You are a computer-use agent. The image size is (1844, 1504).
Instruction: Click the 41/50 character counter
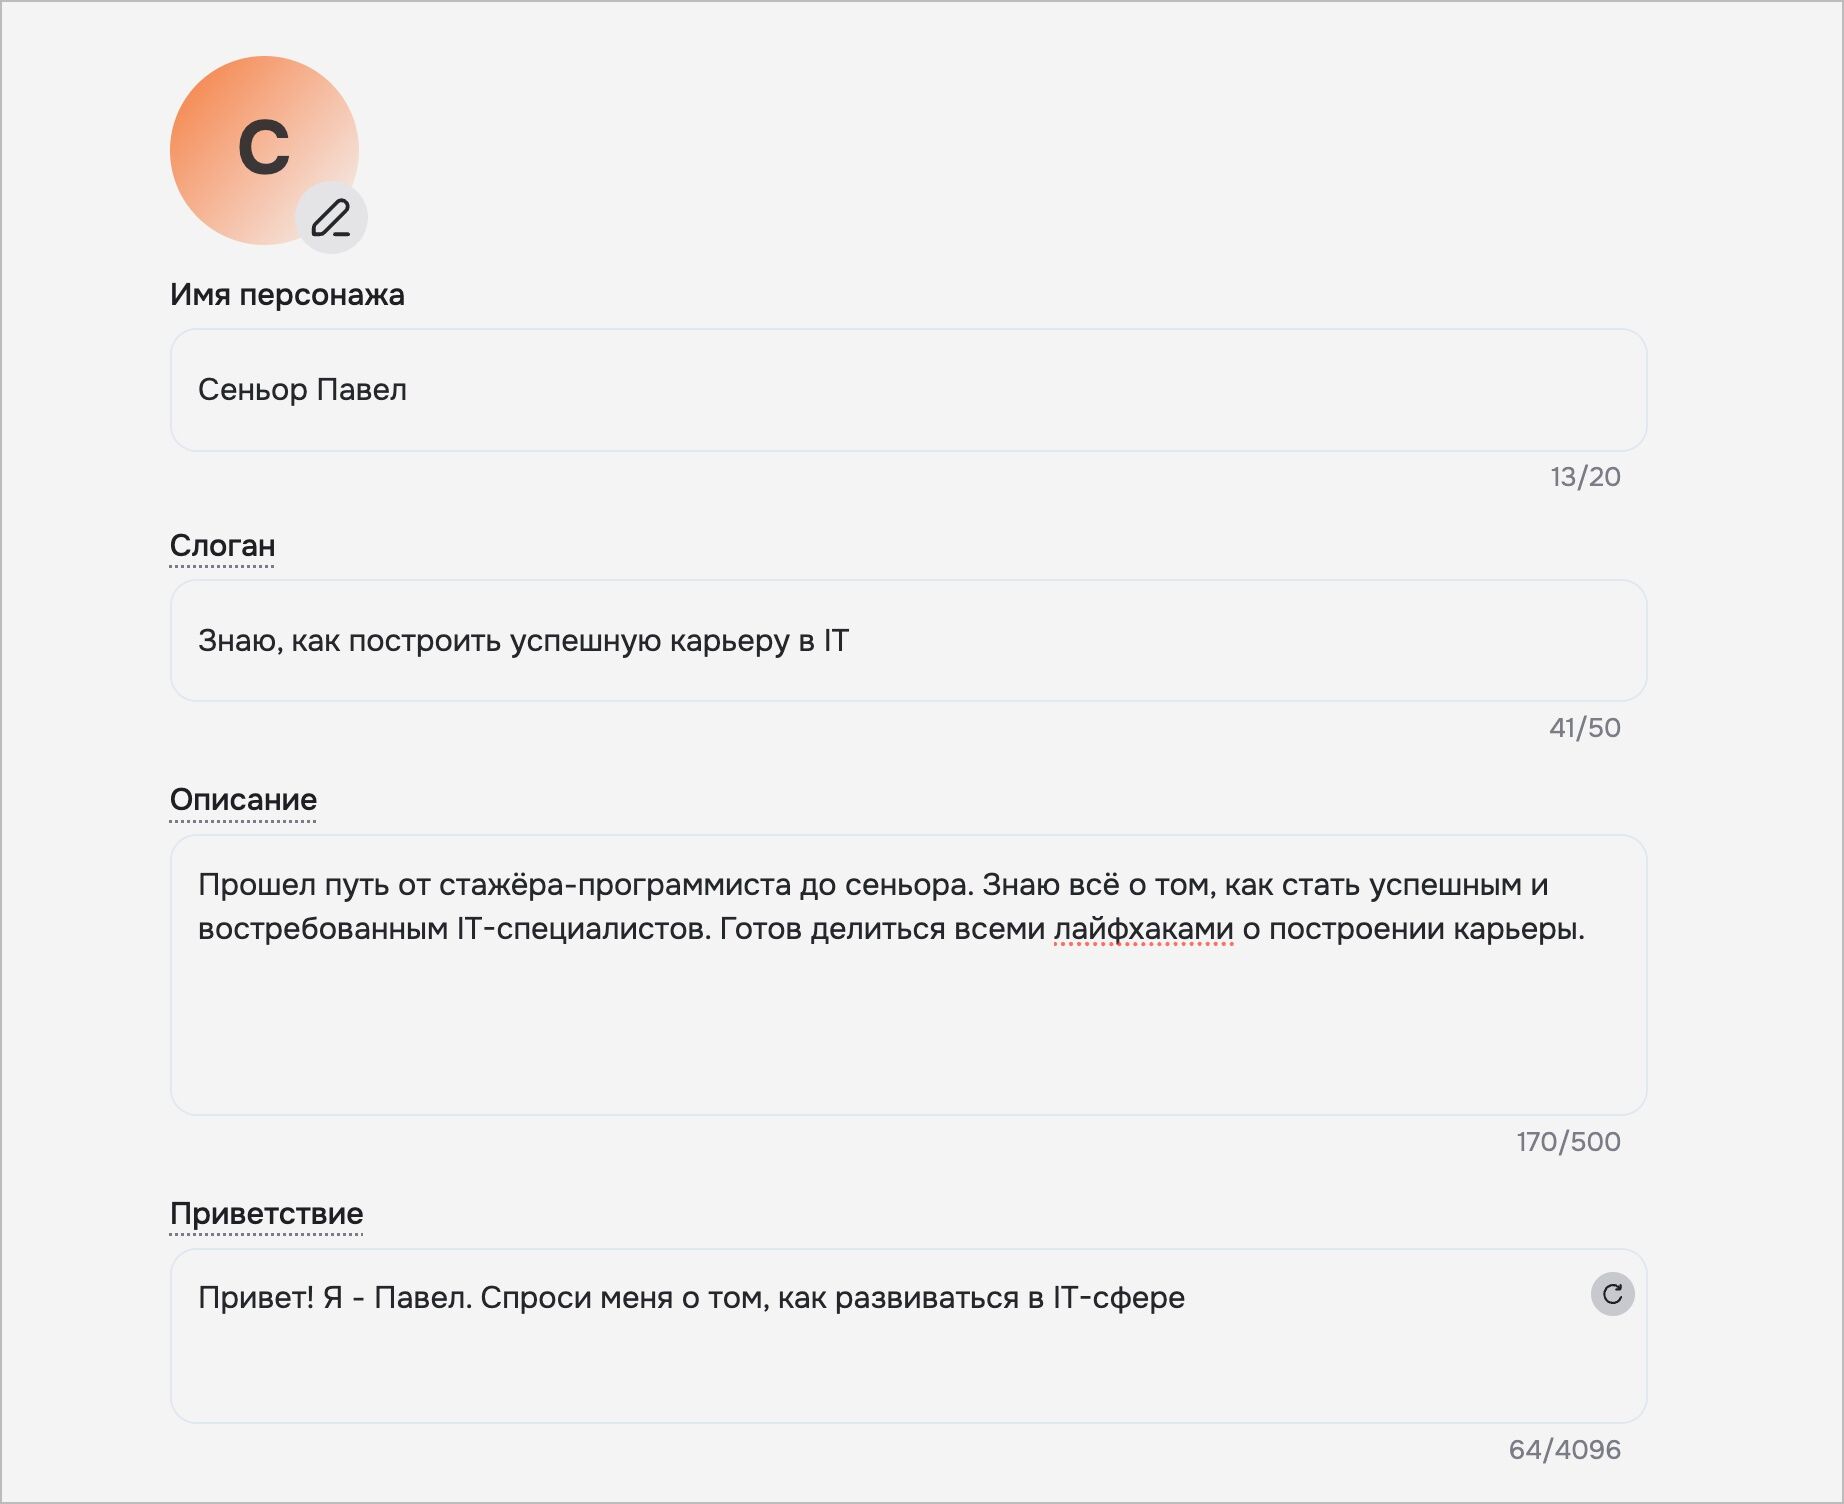coord(1585,728)
